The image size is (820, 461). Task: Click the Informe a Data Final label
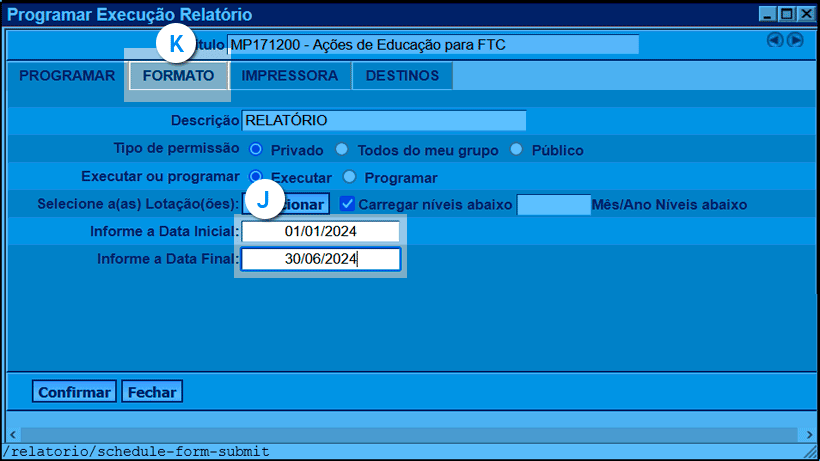168,259
